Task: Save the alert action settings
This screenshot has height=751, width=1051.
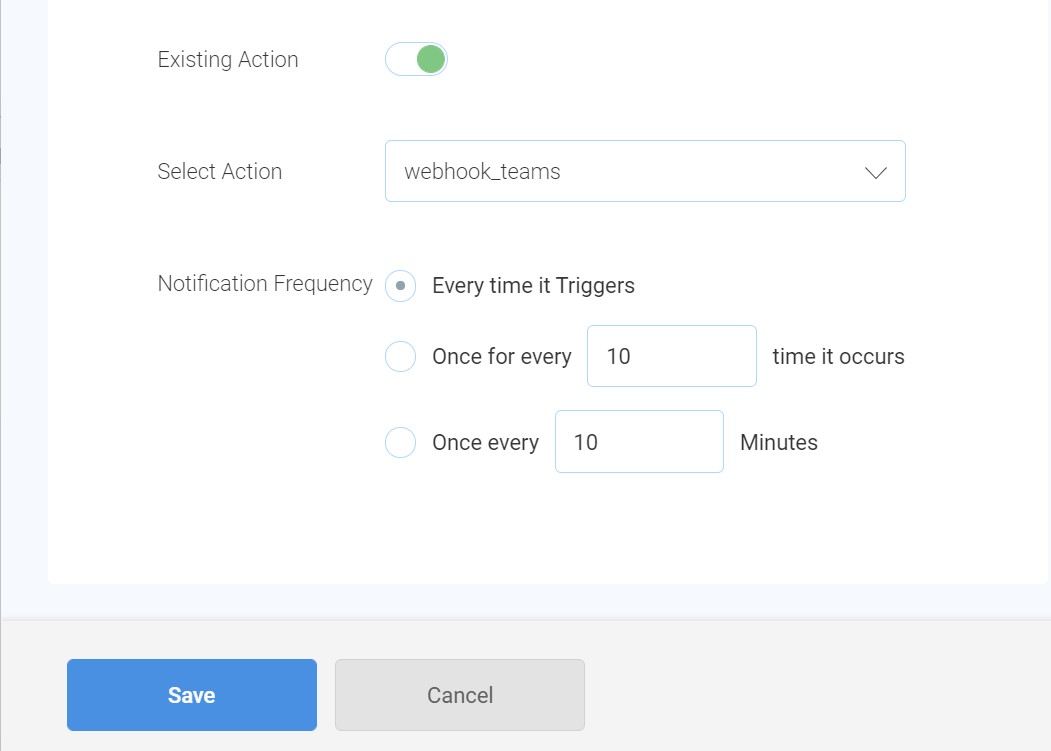Action: [x=192, y=695]
